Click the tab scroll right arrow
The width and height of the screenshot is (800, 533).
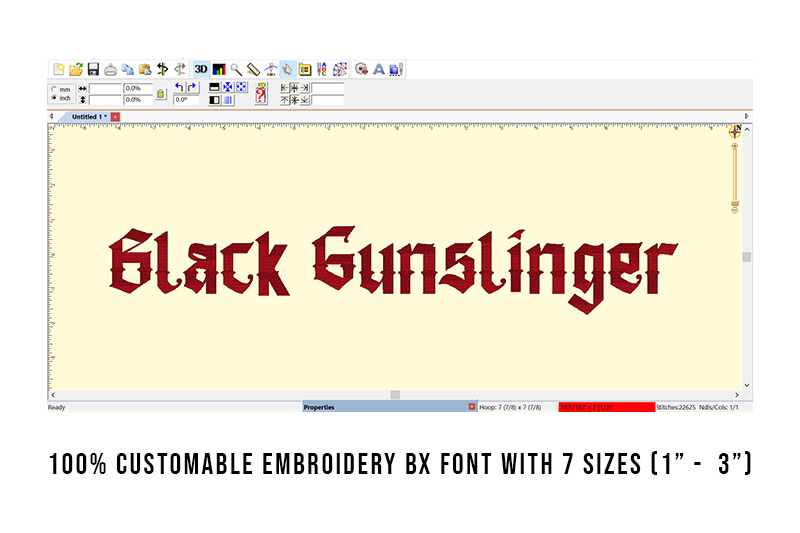746,116
